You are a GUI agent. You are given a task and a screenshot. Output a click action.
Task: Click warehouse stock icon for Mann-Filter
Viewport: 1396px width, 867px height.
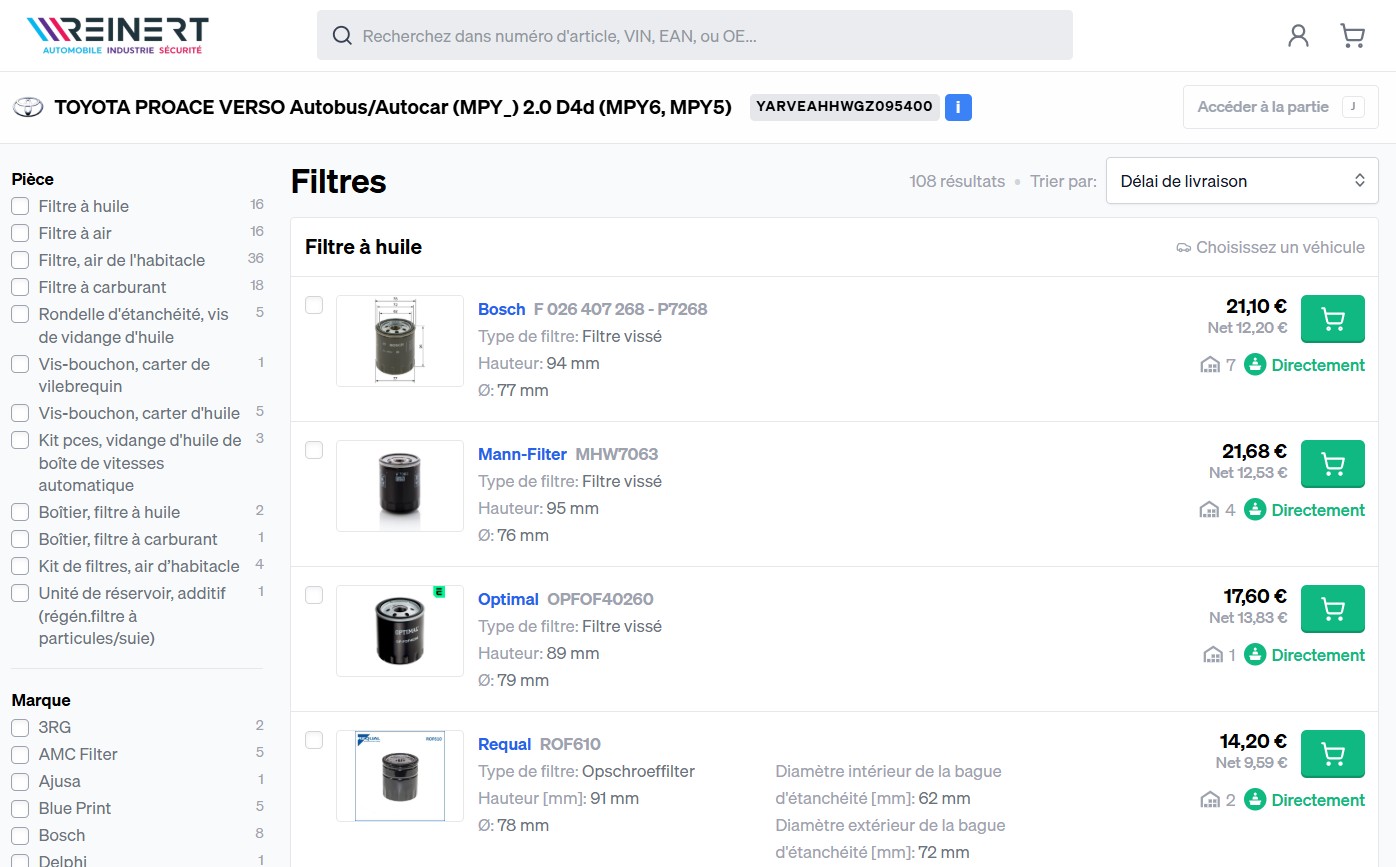point(1210,510)
